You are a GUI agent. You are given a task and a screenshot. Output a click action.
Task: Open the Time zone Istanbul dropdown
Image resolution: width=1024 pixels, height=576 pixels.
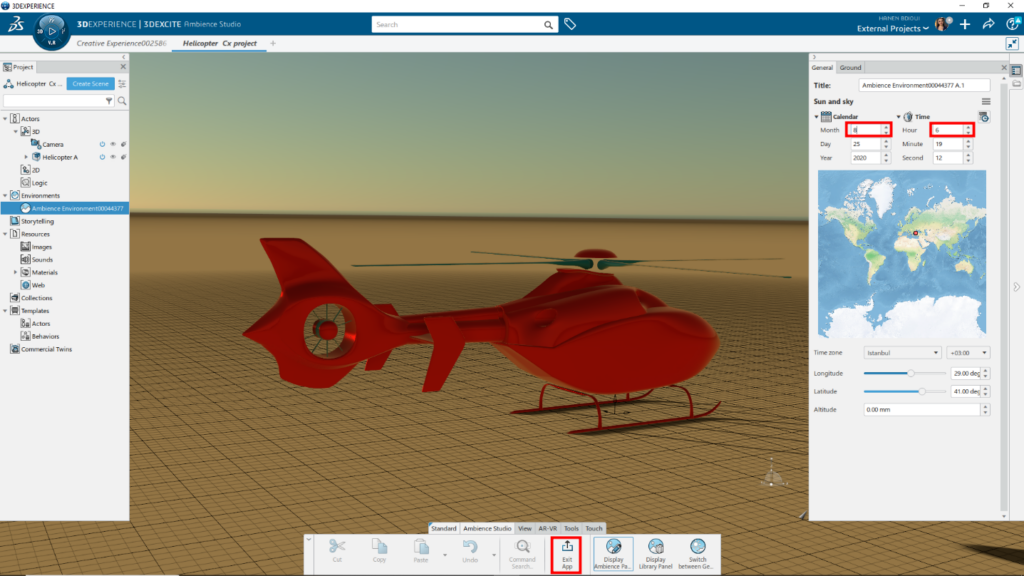pyautogui.click(x=902, y=353)
